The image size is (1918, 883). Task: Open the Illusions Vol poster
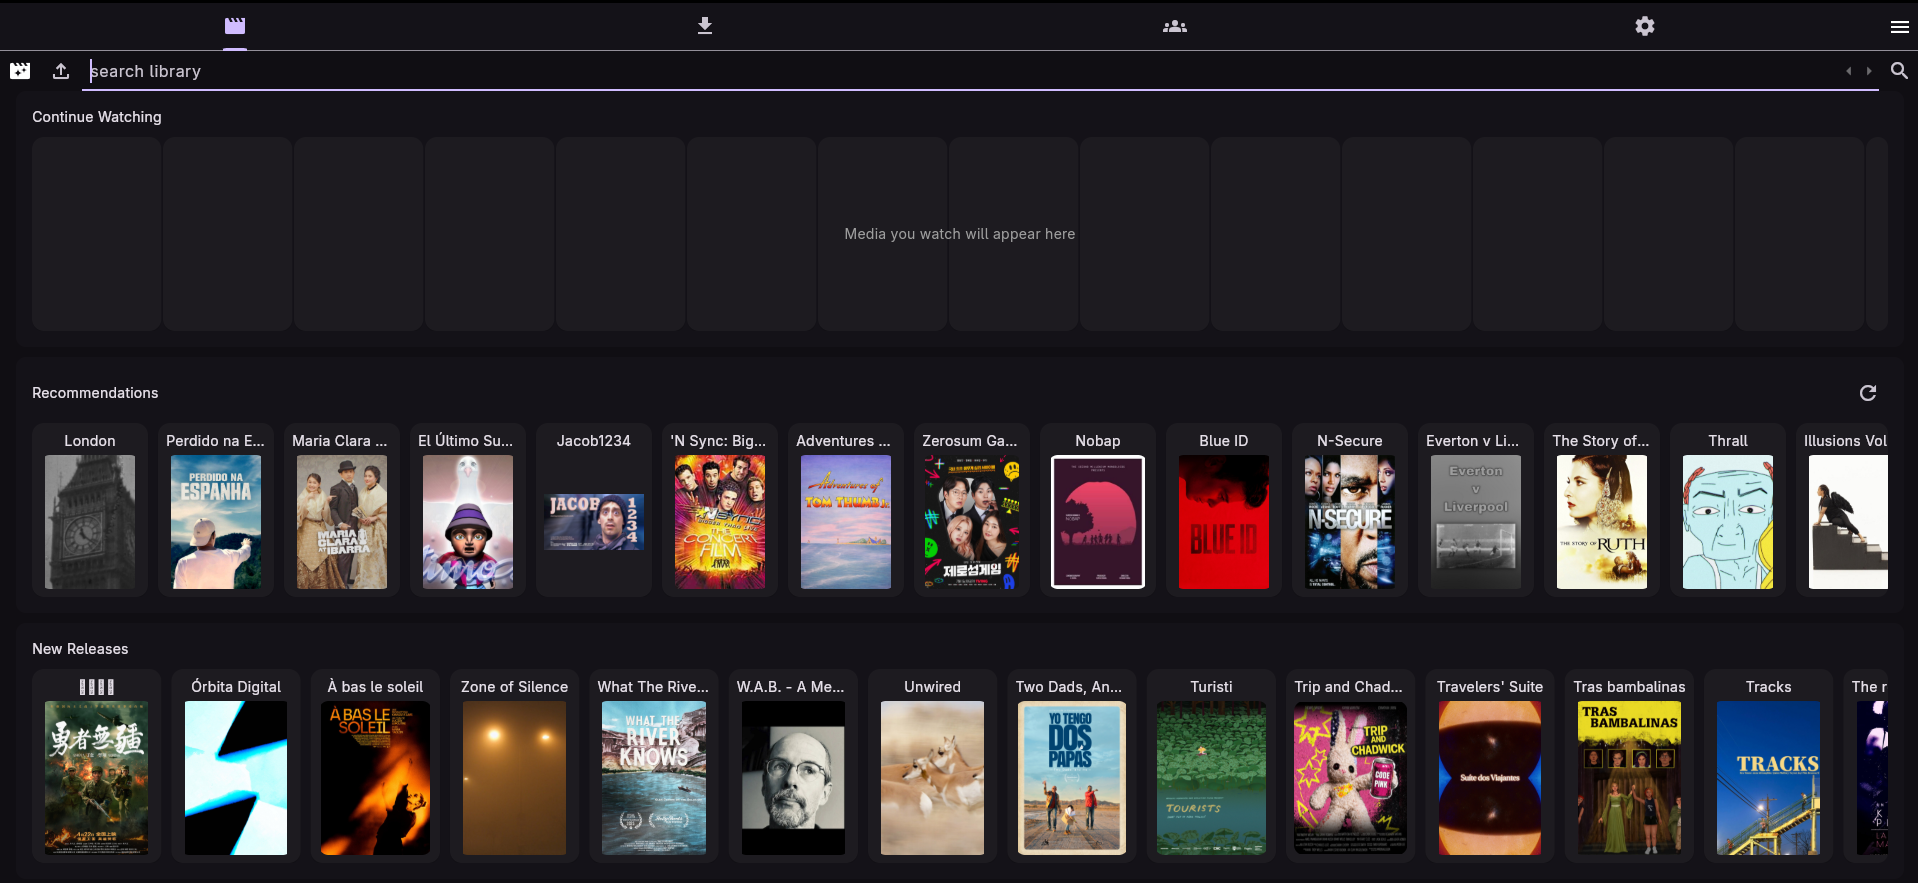click(x=1848, y=522)
